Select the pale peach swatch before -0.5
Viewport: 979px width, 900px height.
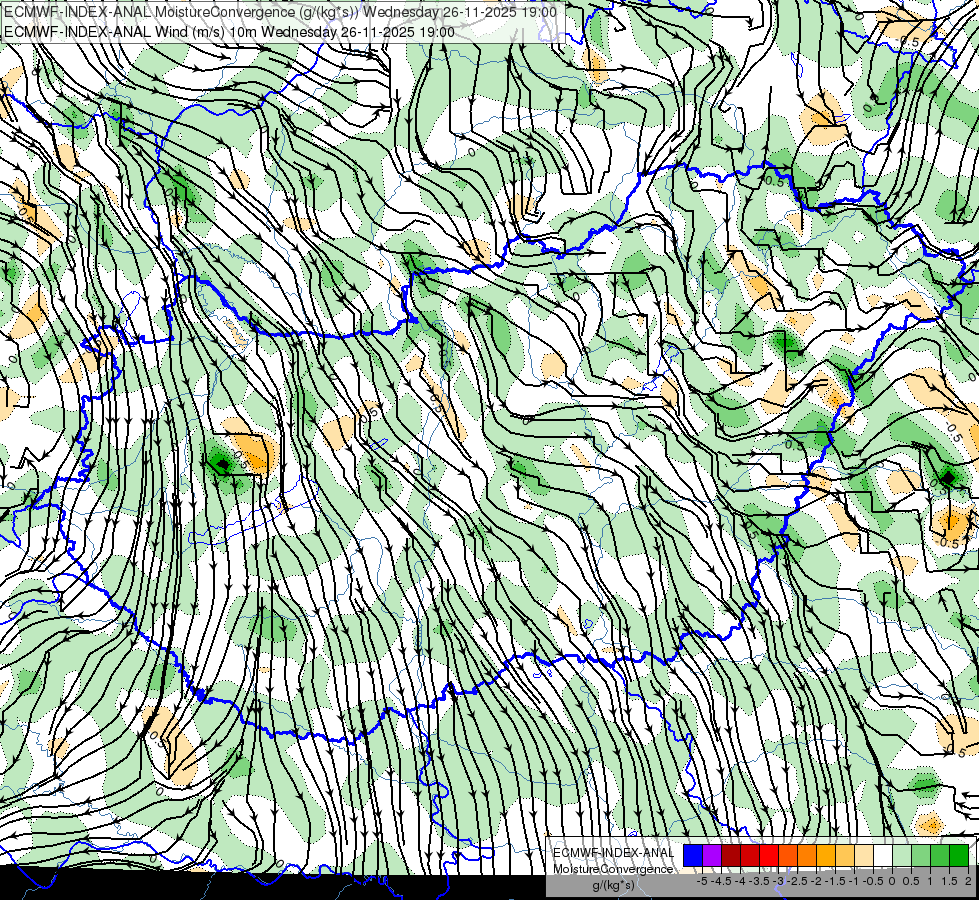pos(863,856)
